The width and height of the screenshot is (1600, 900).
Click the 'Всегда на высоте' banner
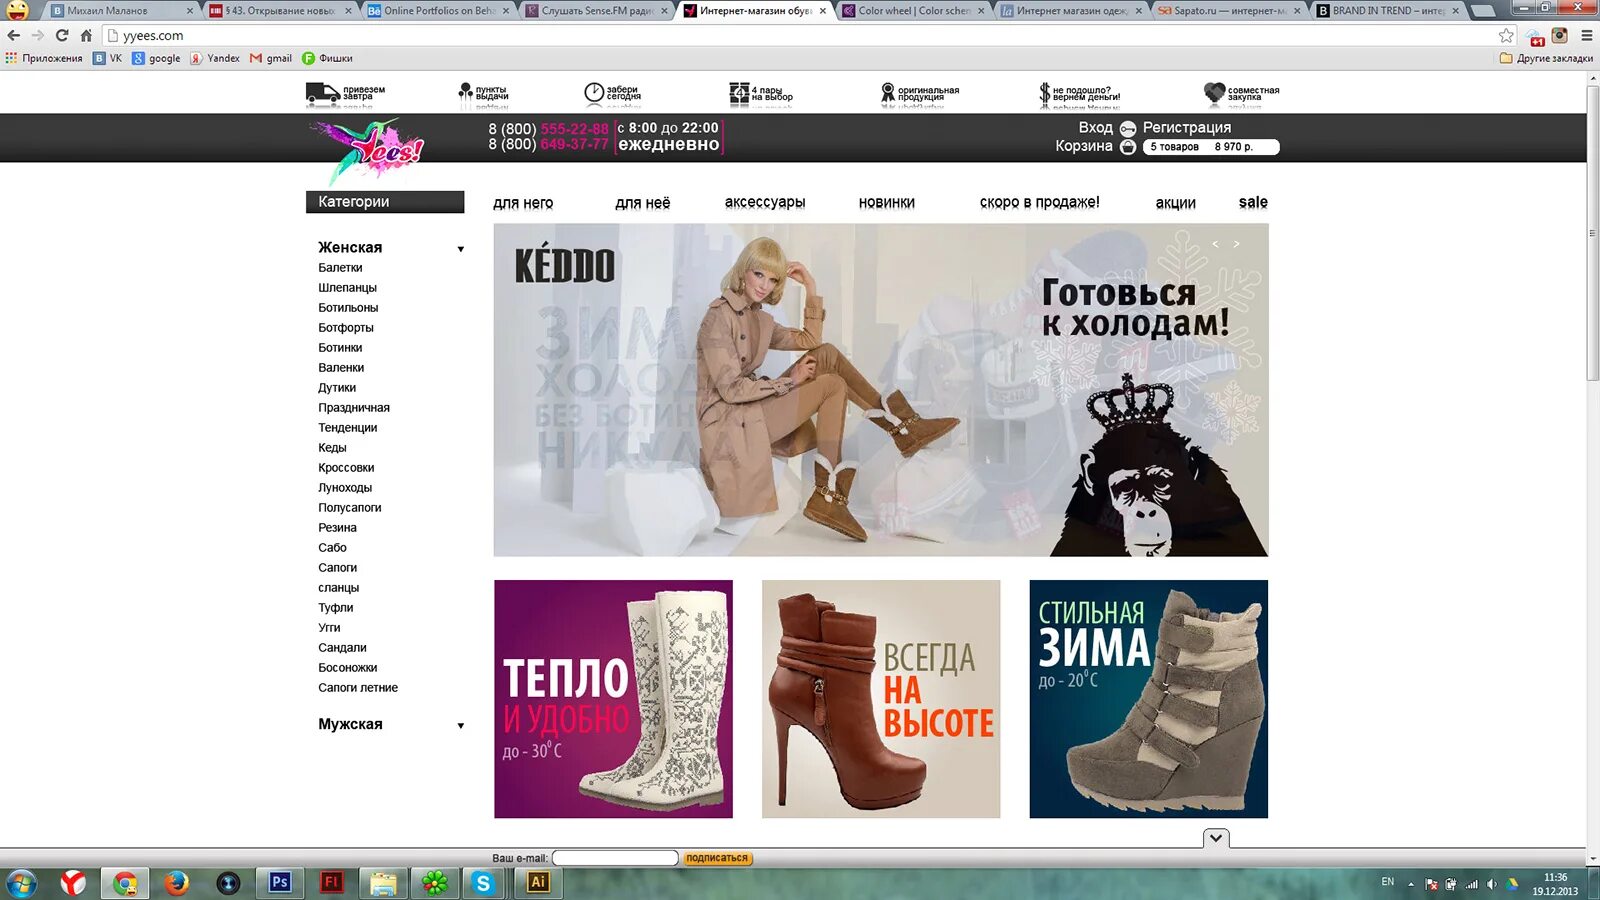click(x=881, y=699)
